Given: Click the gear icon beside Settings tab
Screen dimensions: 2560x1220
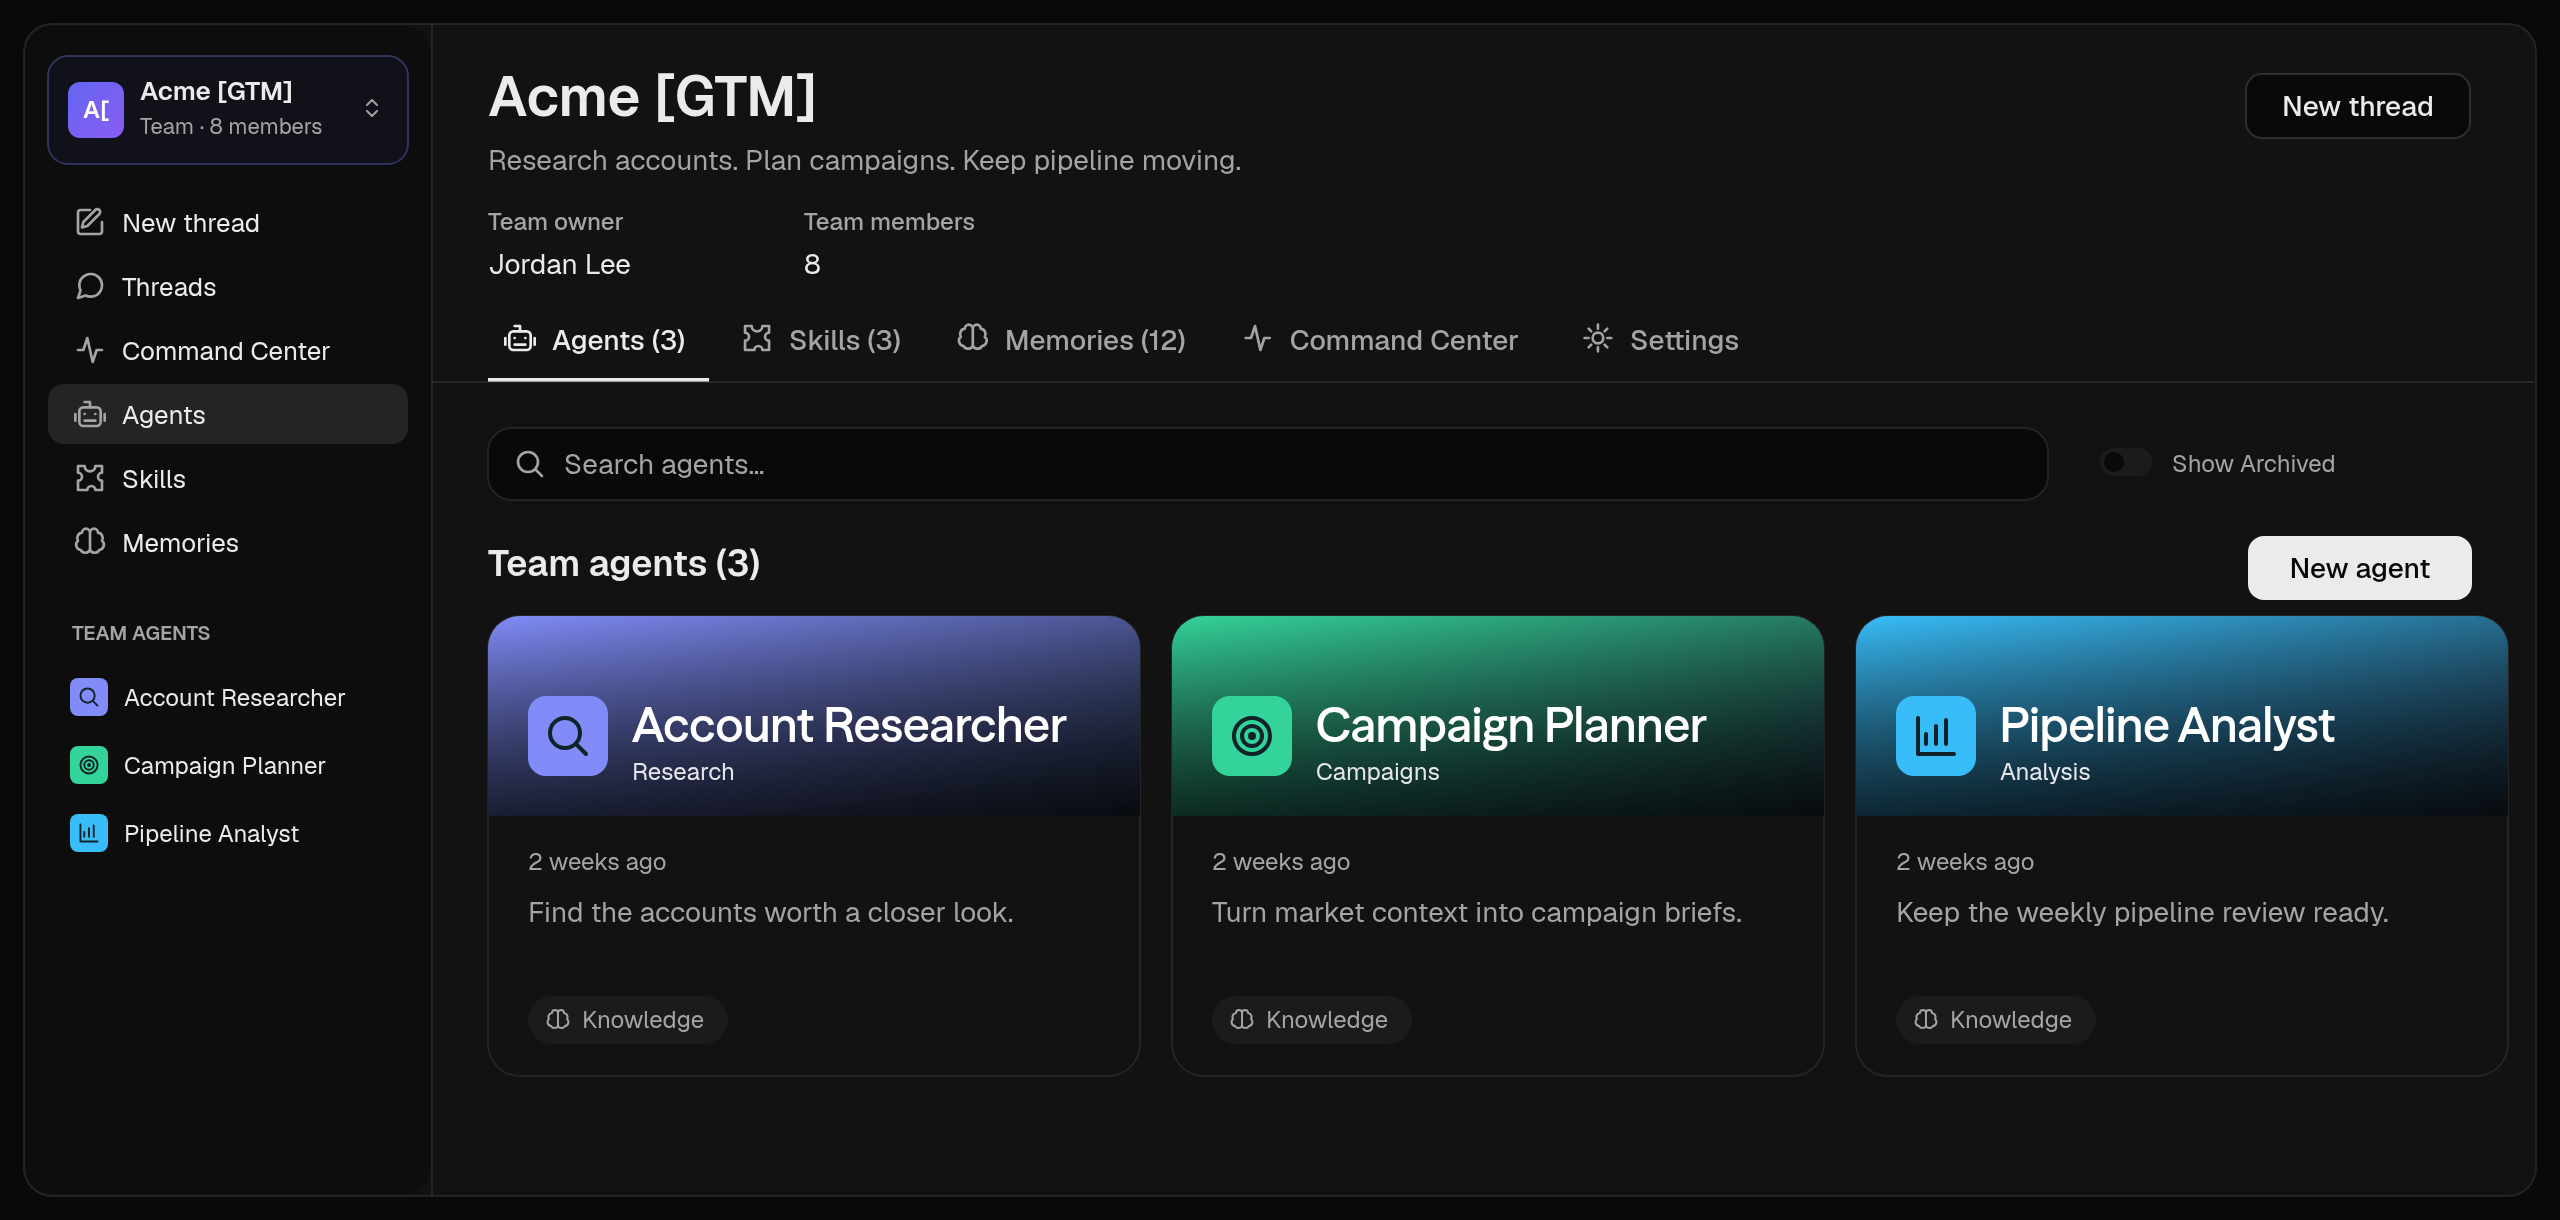Looking at the screenshot, I should click(x=1598, y=339).
